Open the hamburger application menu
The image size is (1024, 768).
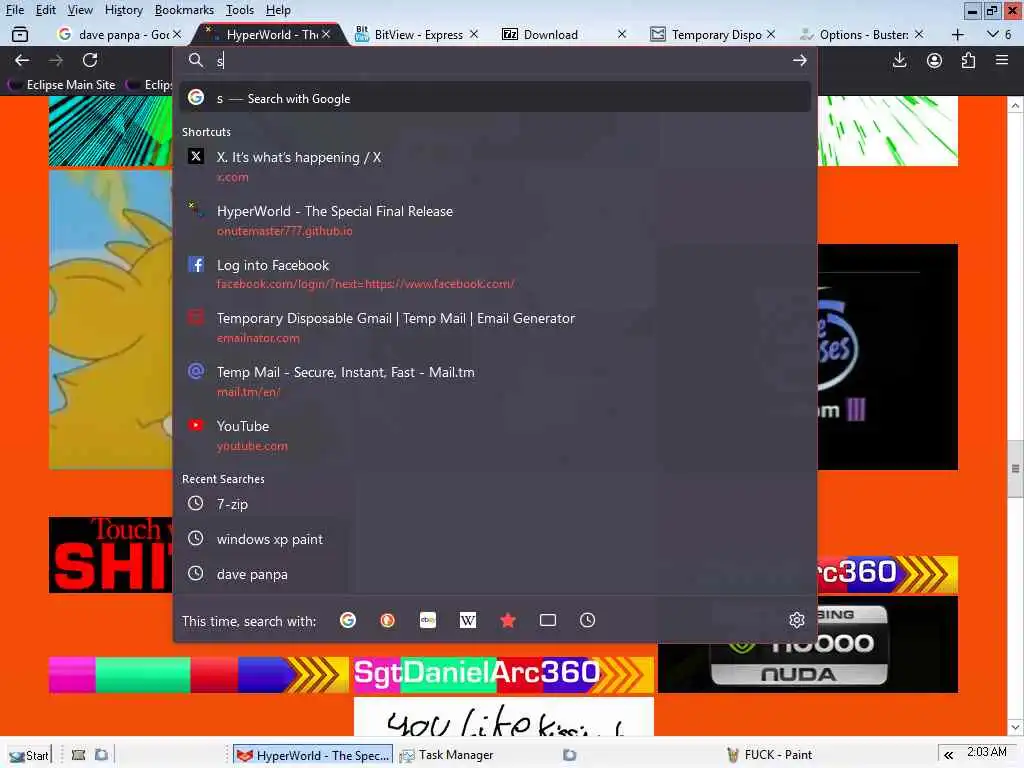(x=1002, y=60)
